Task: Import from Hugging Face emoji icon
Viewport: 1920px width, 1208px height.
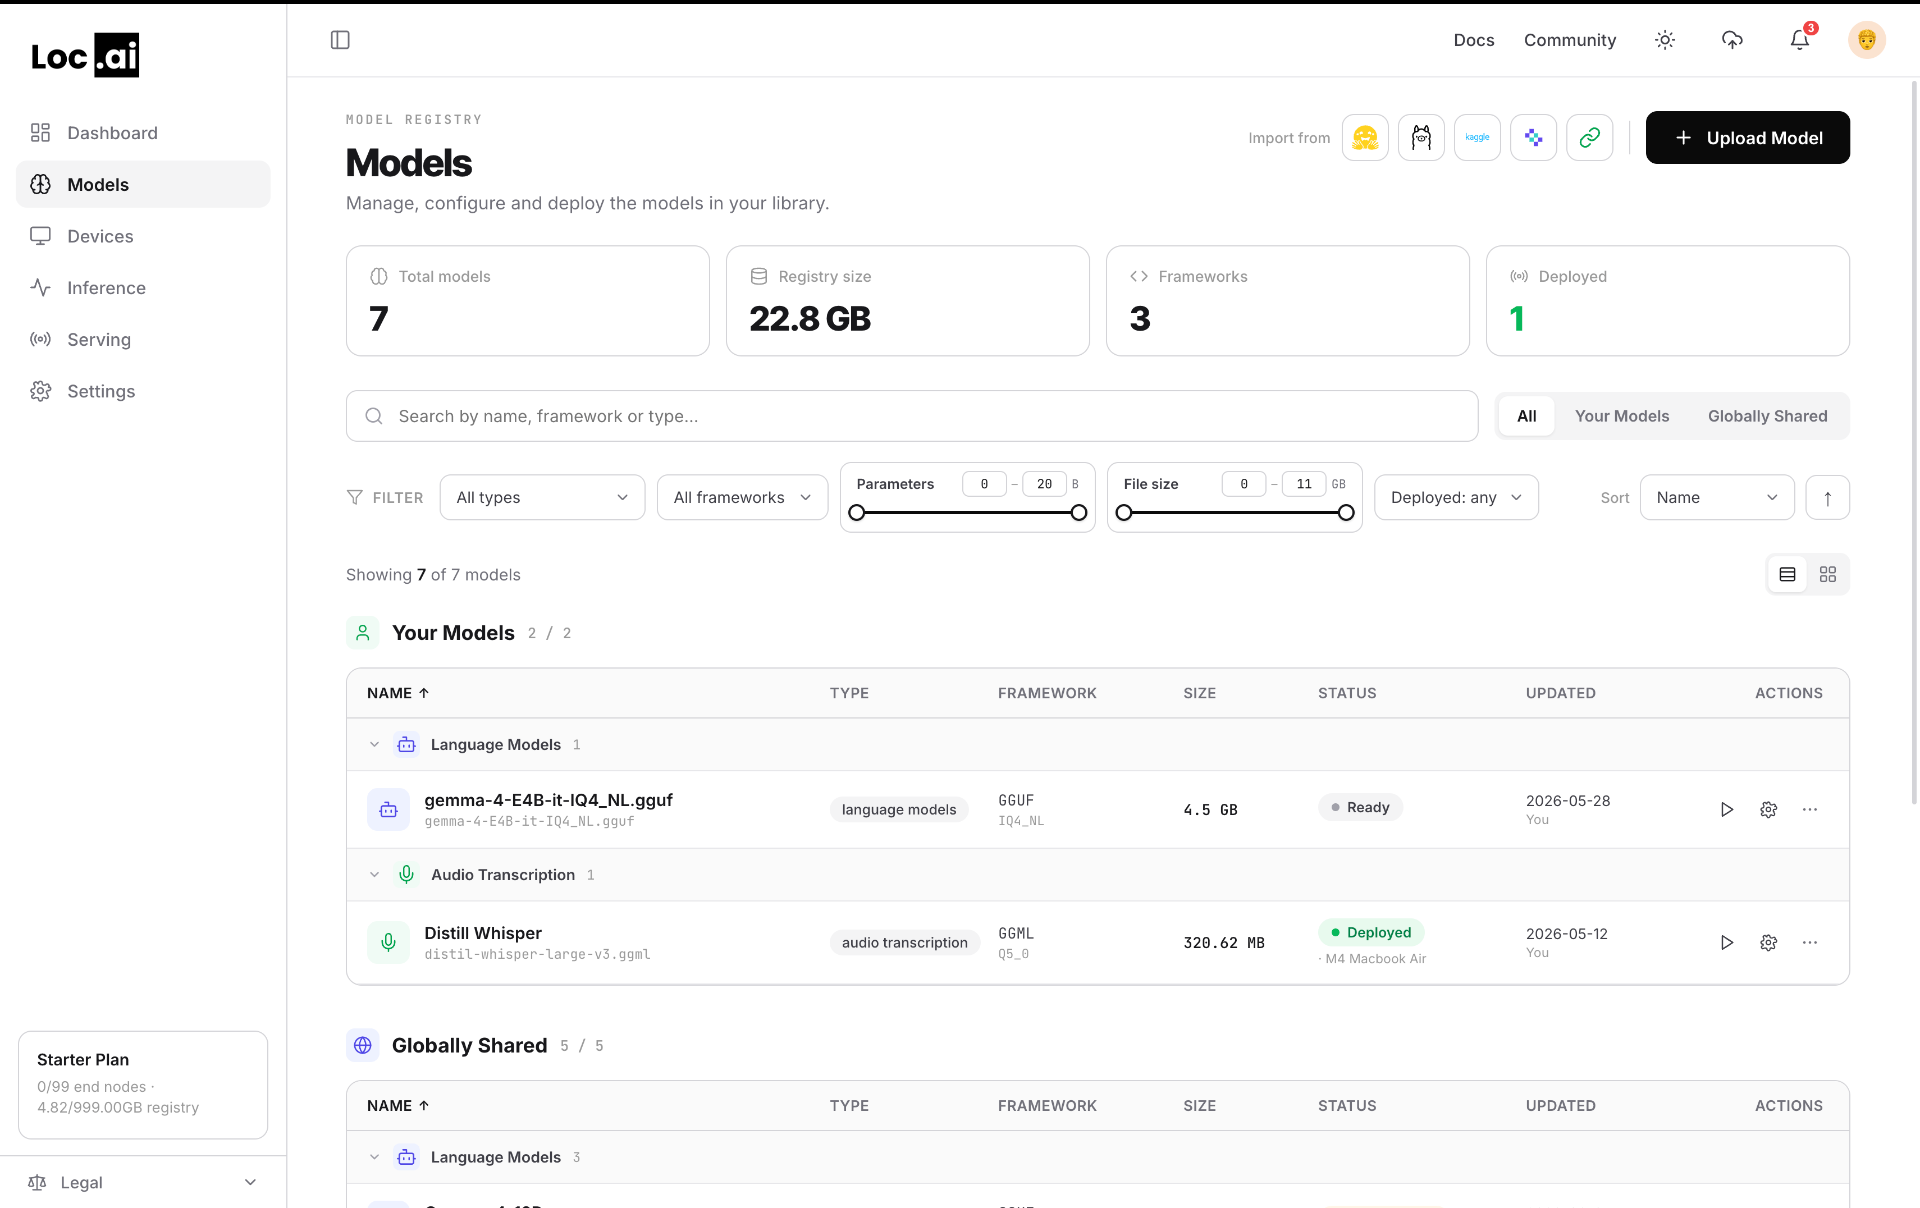Action: 1365,138
